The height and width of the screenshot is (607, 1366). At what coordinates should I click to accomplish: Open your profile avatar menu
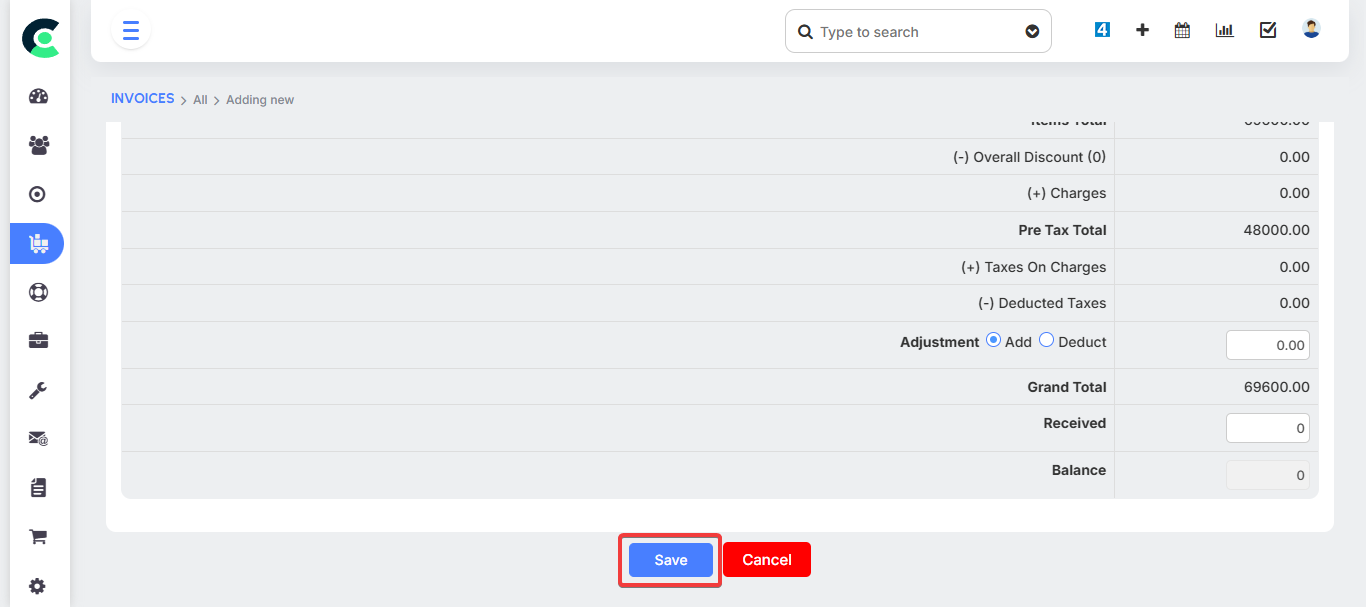1310,28
